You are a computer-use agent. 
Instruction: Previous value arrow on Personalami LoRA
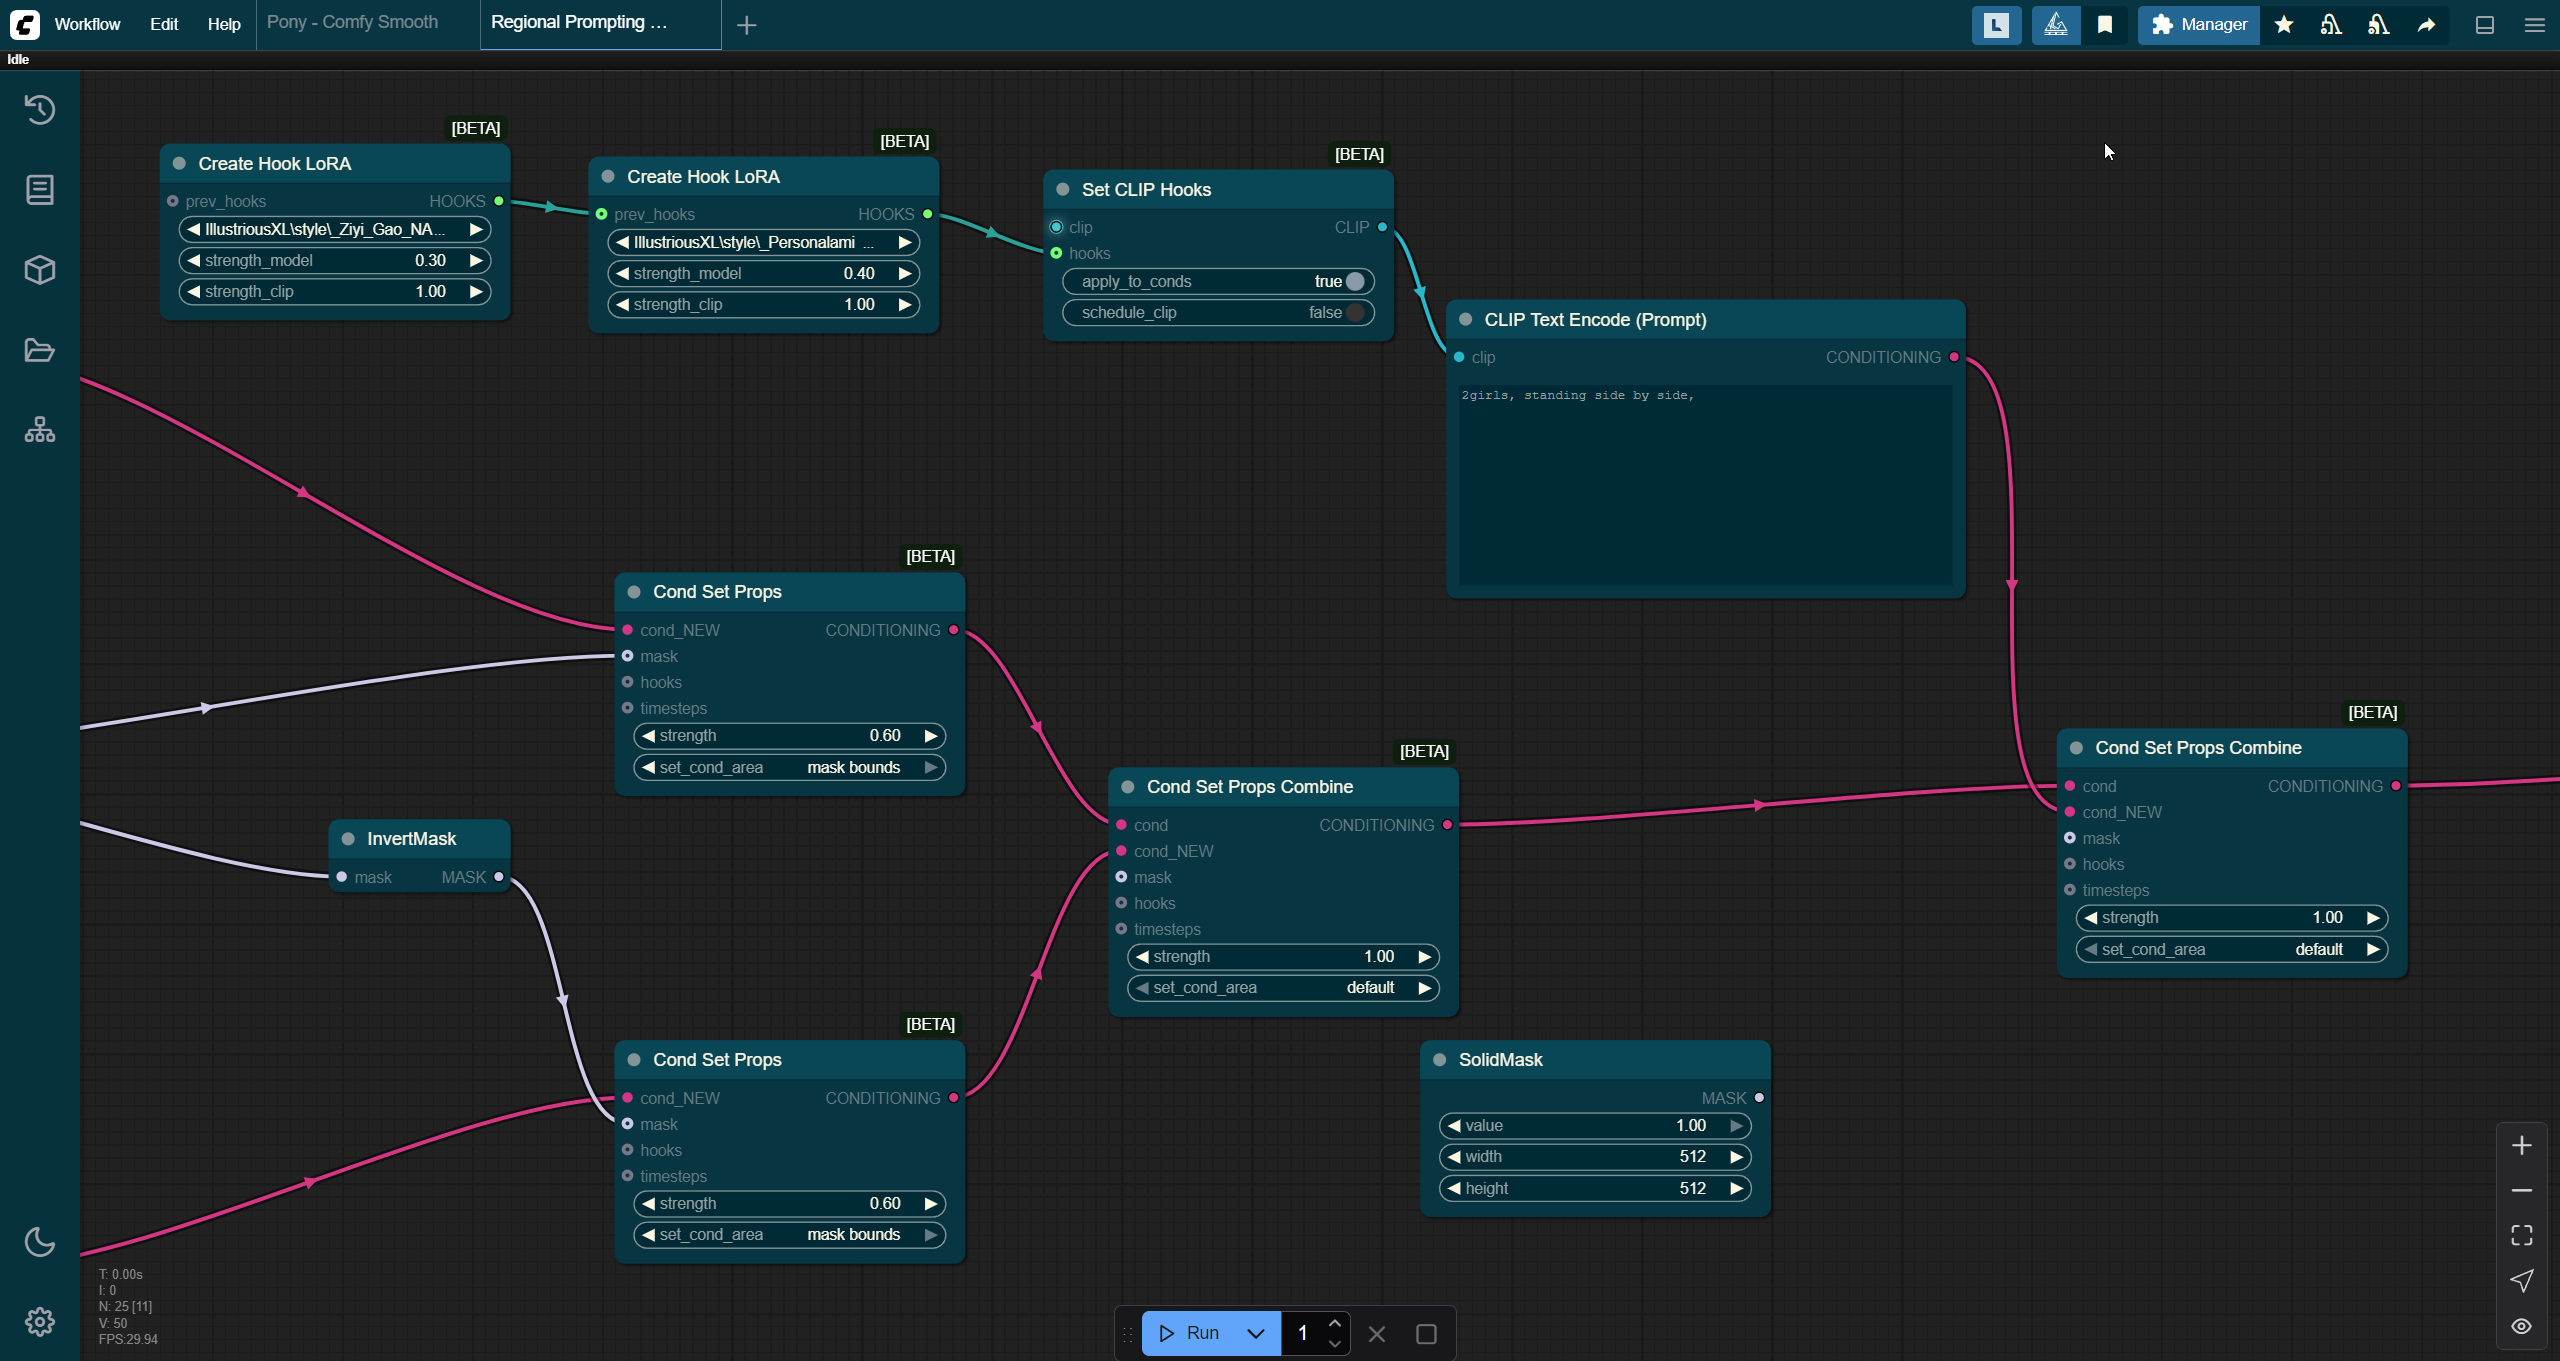point(622,242)
